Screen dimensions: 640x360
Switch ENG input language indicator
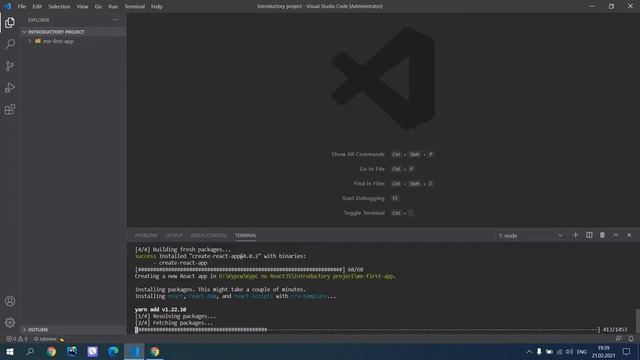(582, 351)
